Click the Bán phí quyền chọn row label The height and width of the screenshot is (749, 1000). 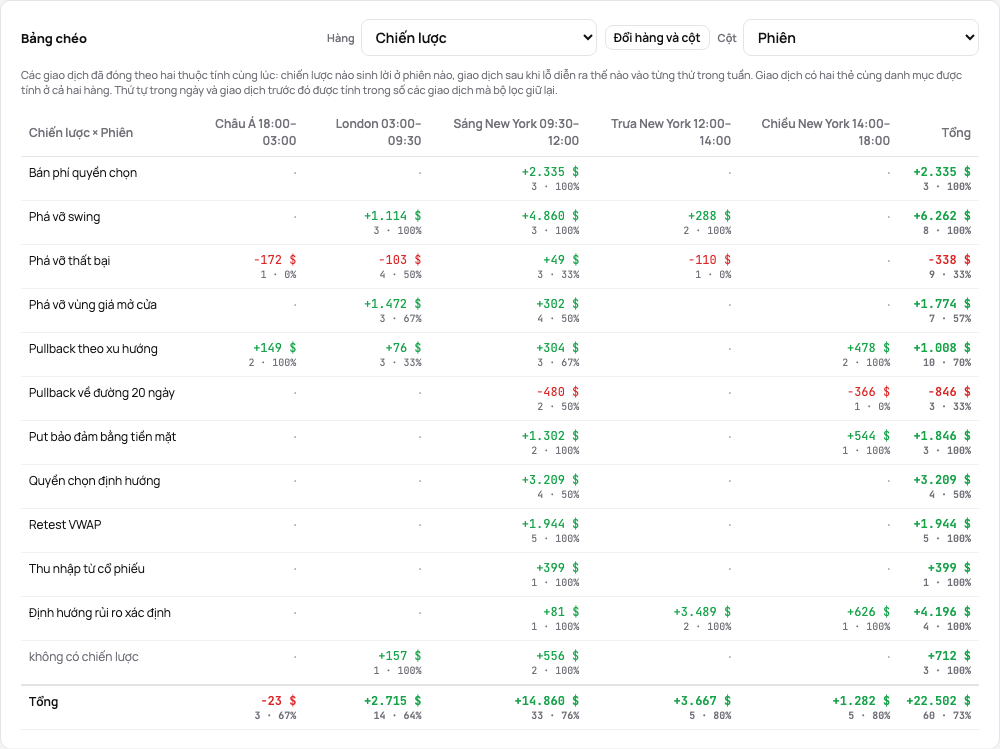[83, 173]
